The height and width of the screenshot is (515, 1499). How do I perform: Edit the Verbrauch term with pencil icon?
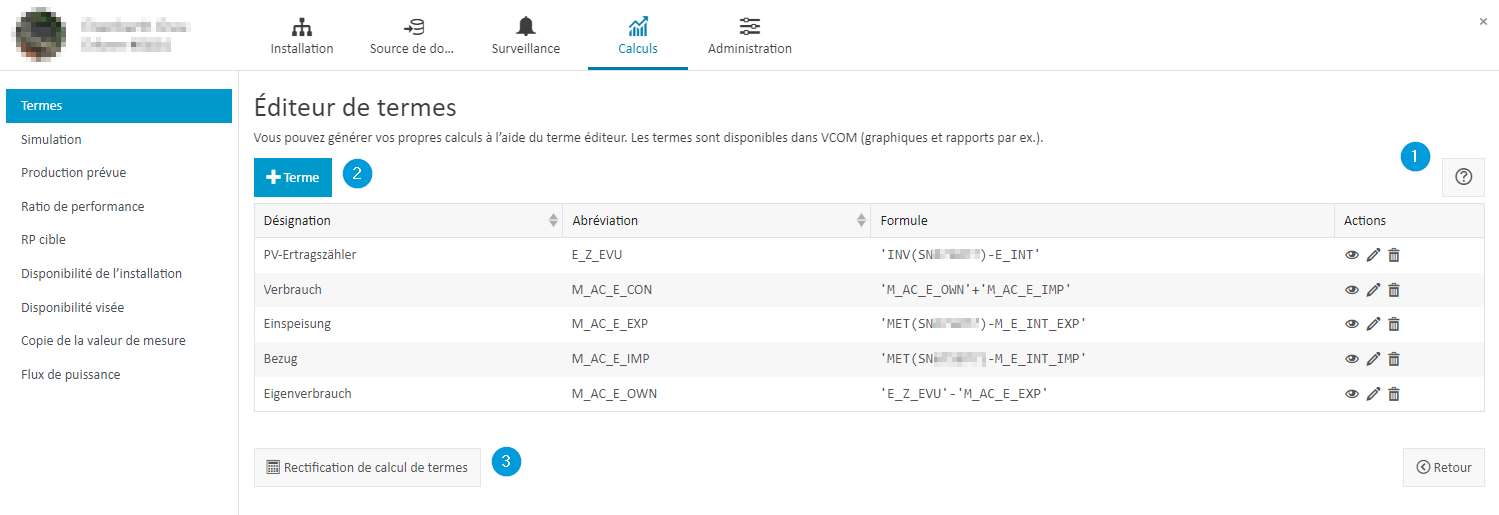pyautogui.click(x=1373, y=290)
